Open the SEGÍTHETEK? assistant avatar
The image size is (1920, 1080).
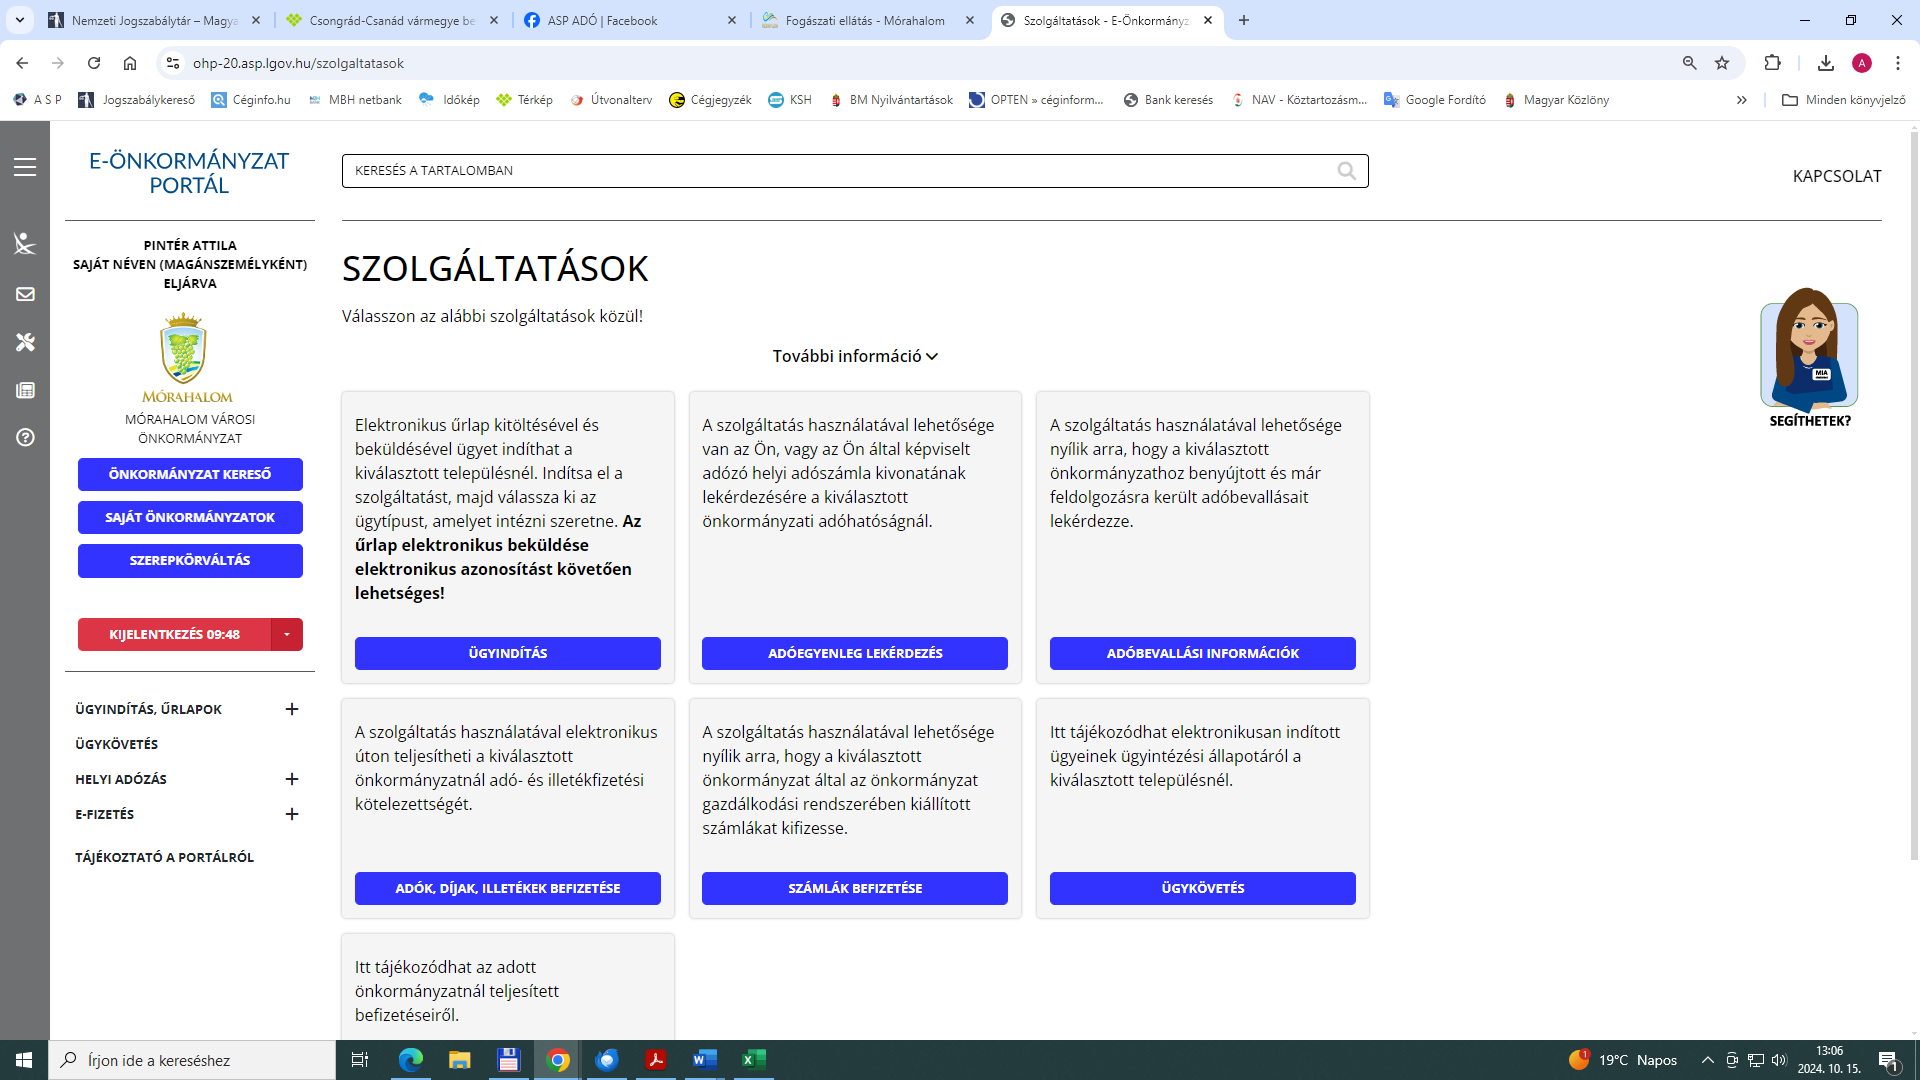pos(1809,357)
